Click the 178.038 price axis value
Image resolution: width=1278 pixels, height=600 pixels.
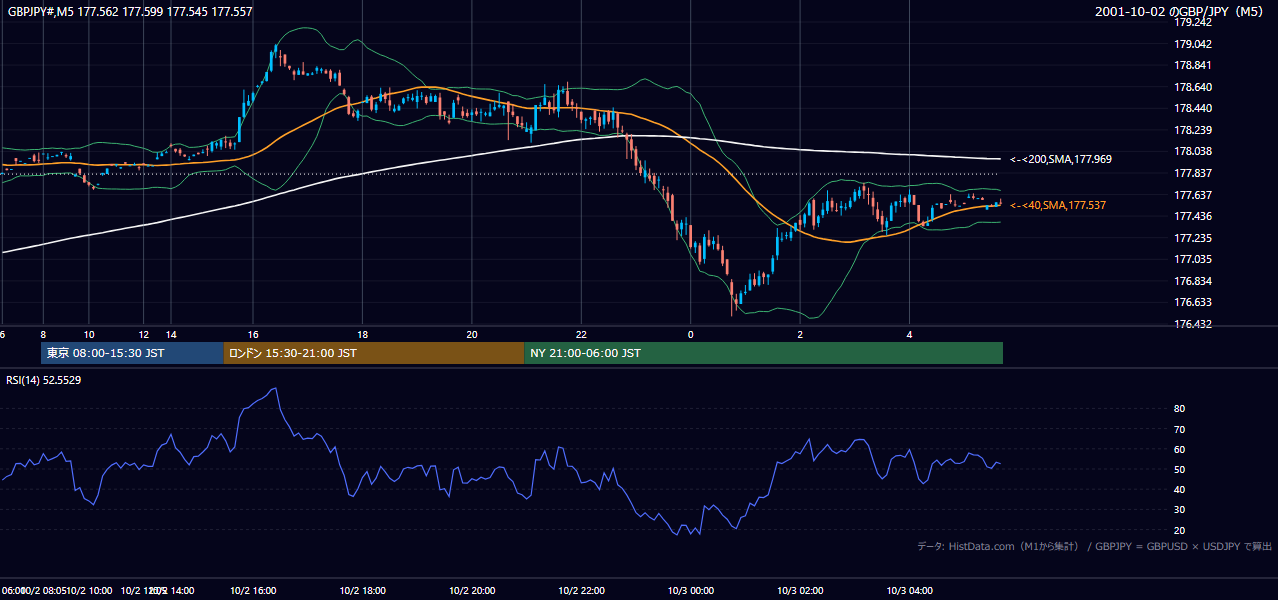(1194, 151)
